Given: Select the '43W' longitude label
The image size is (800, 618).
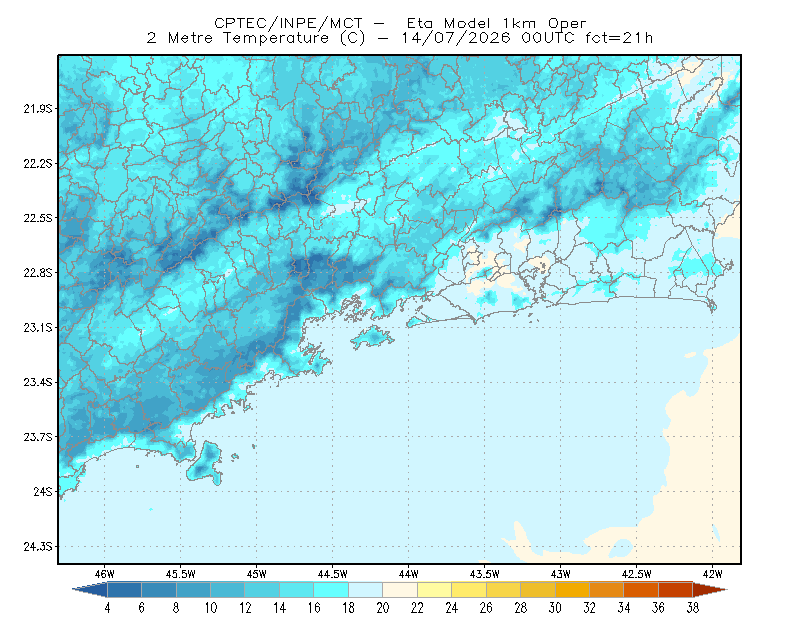Looking at the screenshot, I should point(561,574).
